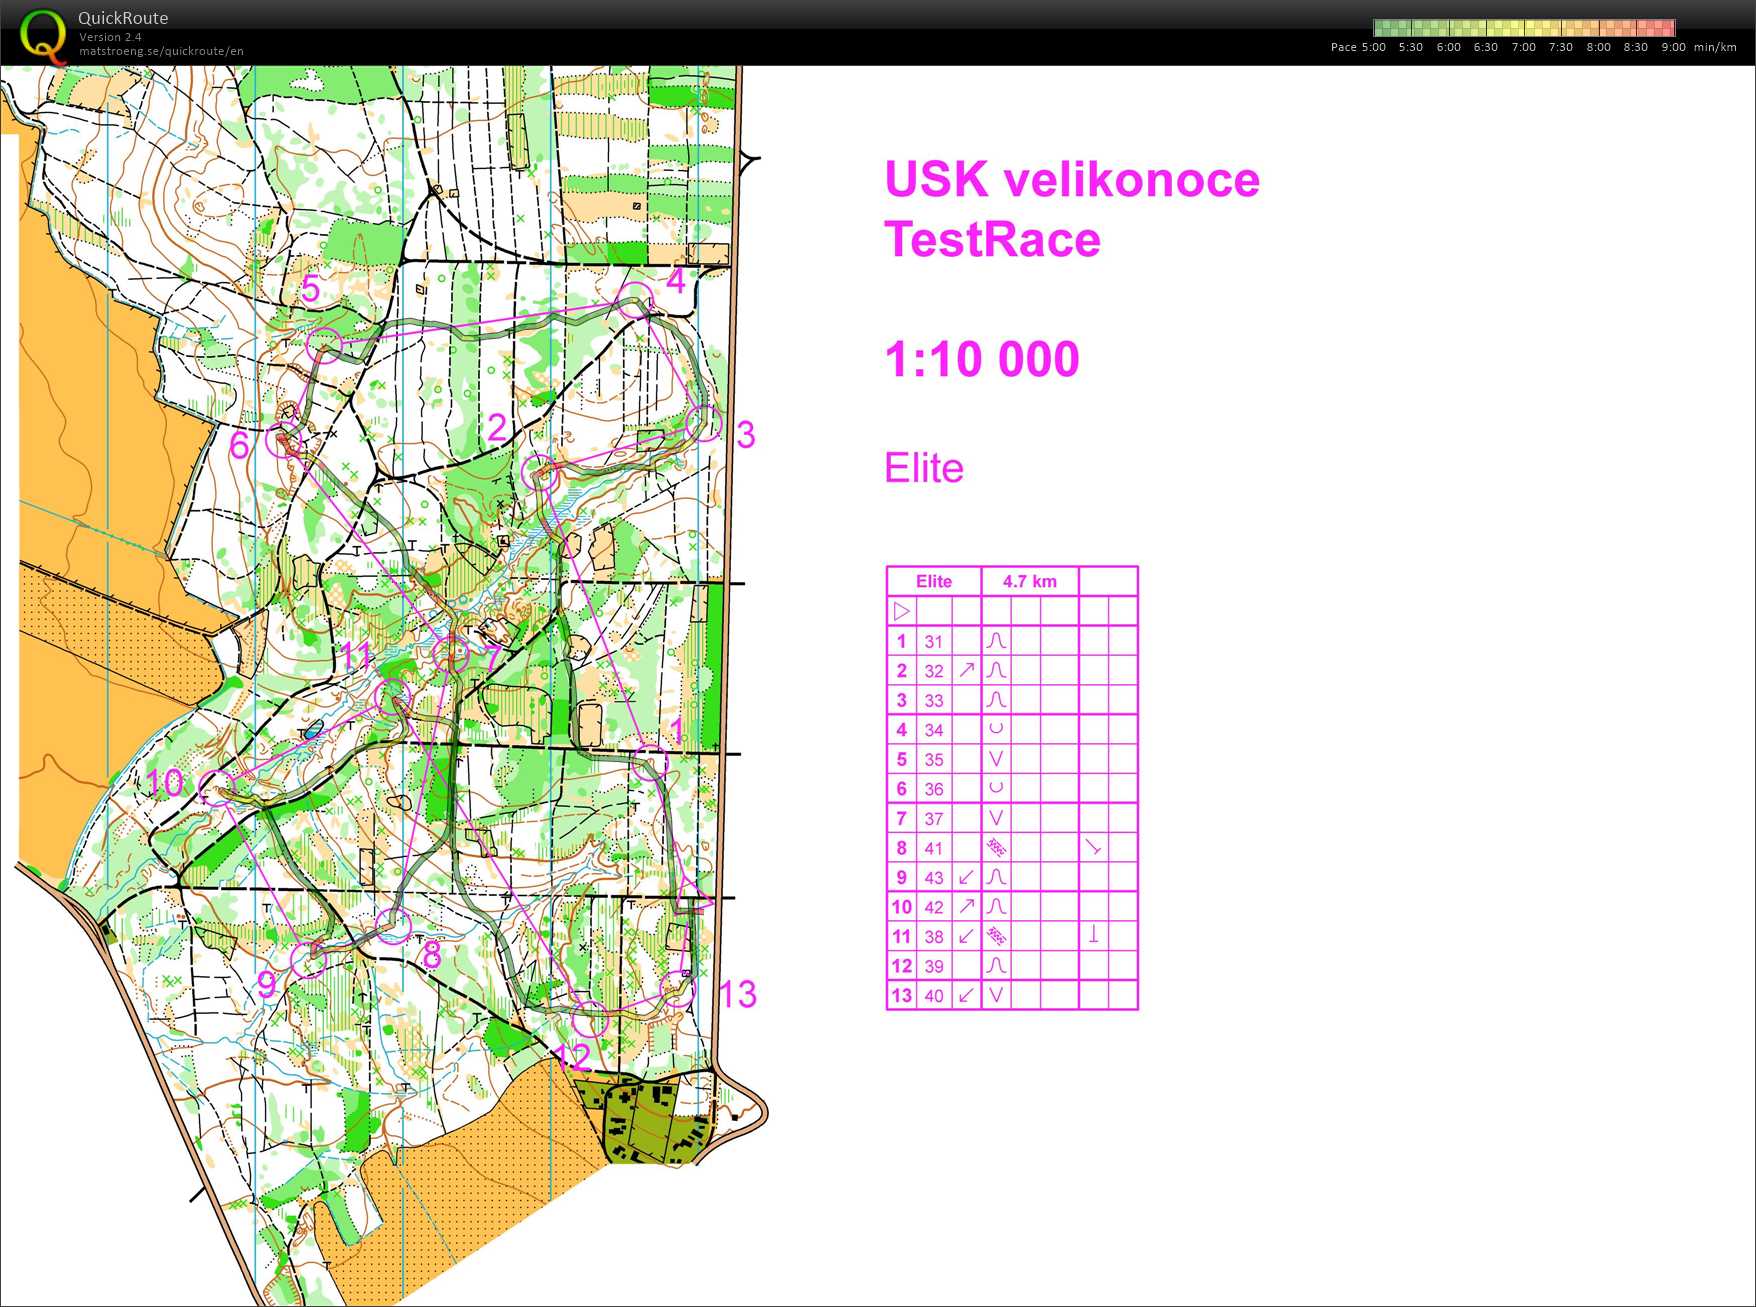
Task: Click control circle 4 on the map
Action: [635, 300]
